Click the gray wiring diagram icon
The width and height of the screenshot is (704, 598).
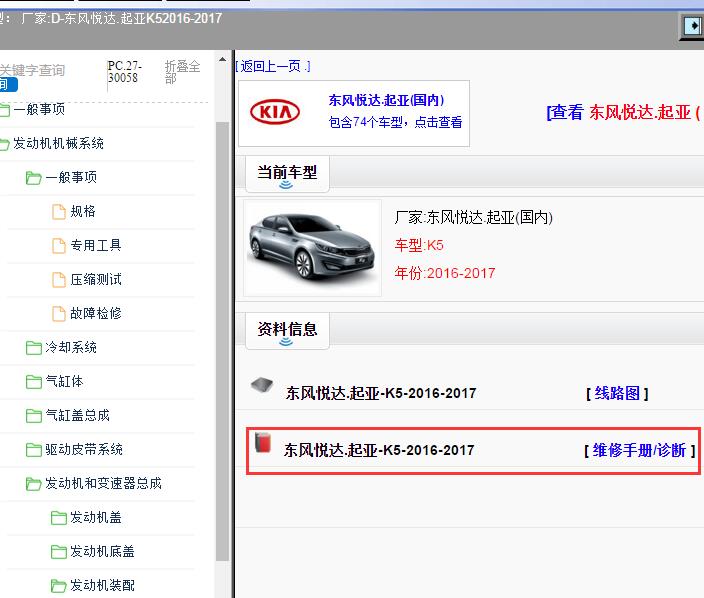click(x=262, y=385)
